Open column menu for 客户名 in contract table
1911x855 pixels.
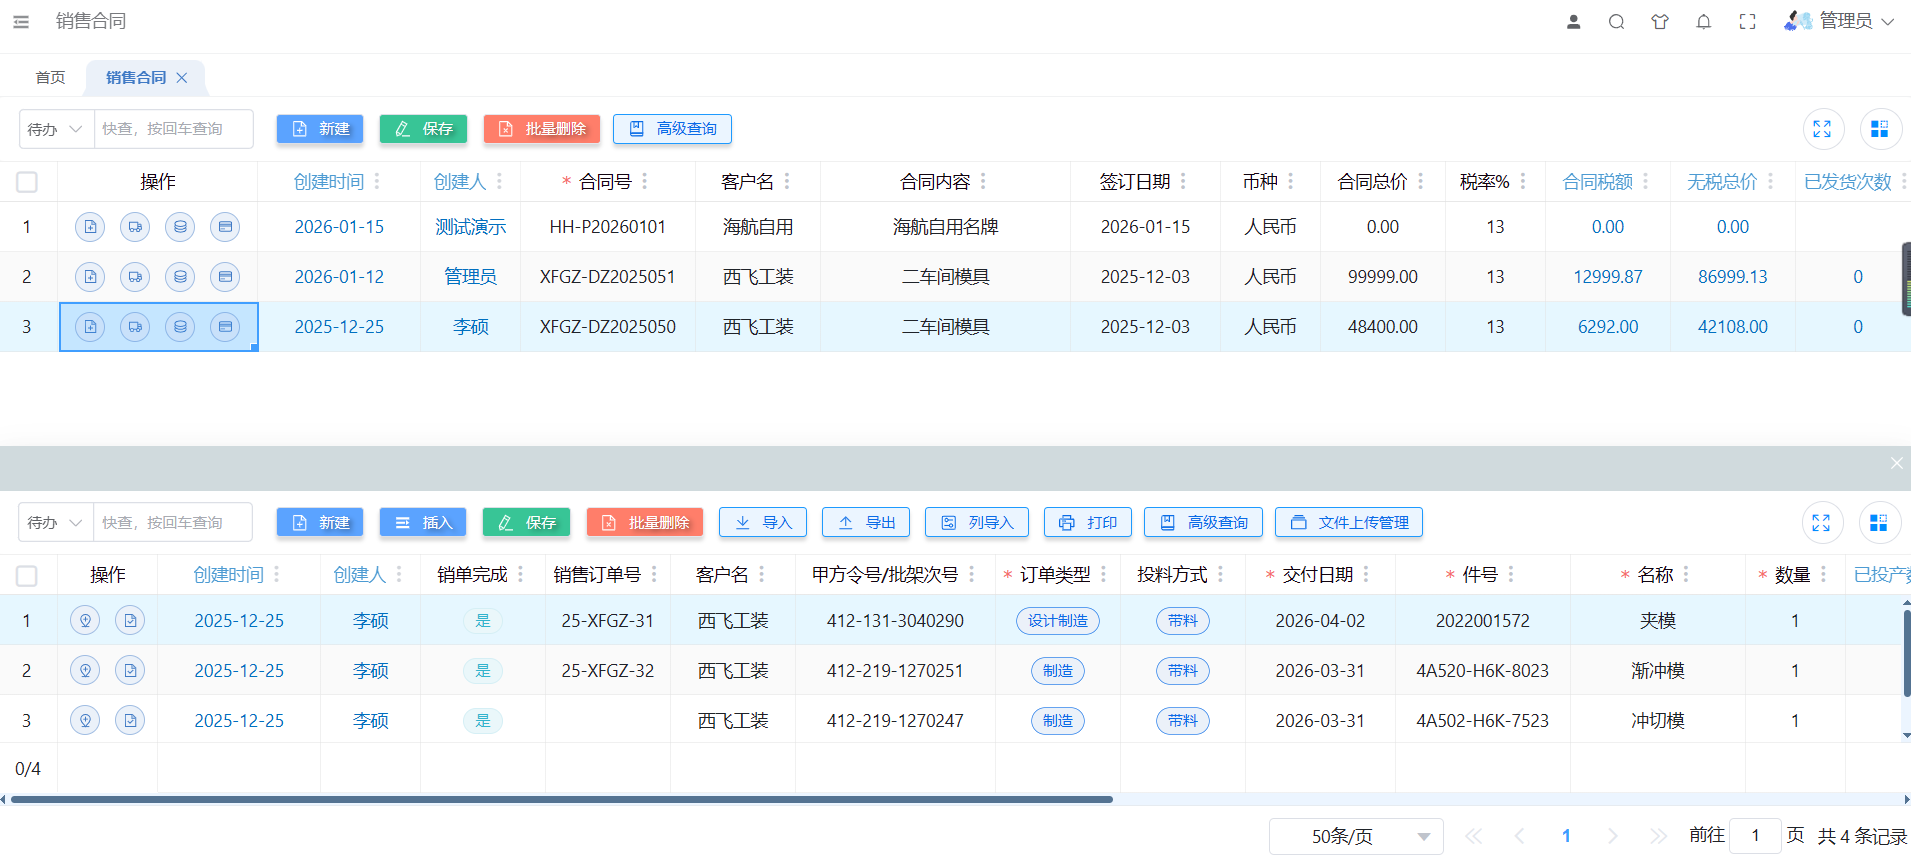[x=788, y=182]
